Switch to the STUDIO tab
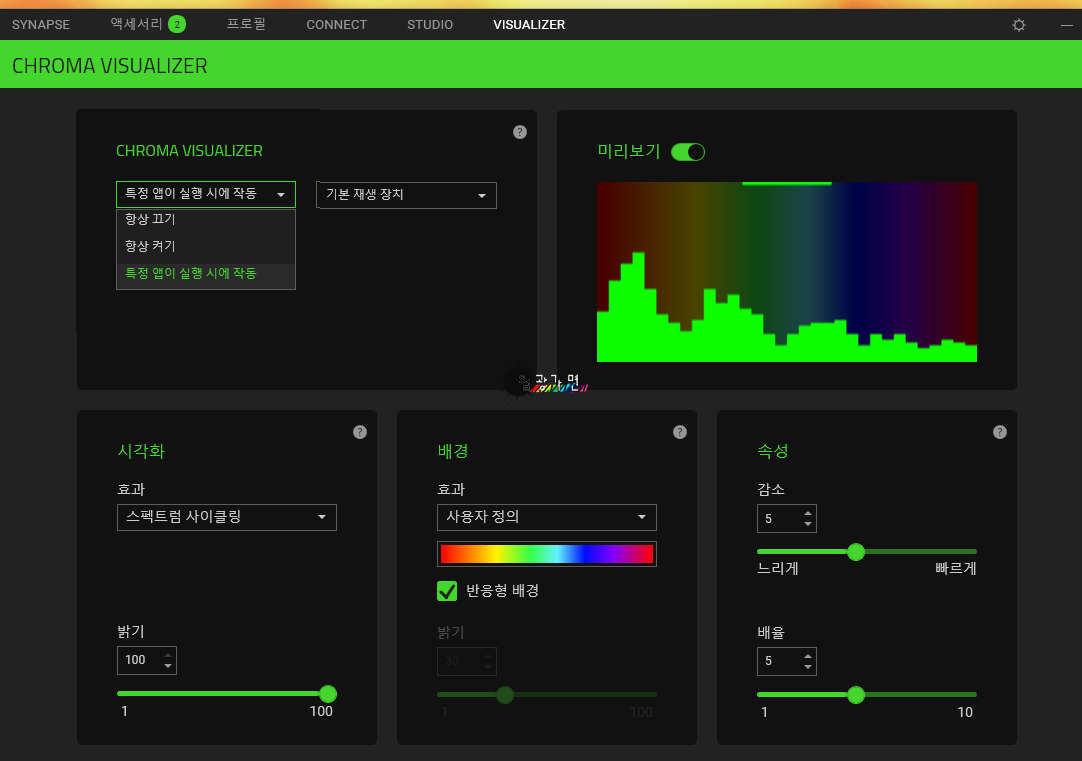The width and height of the screenshot is (1082, 761). [x=430, y=25]
